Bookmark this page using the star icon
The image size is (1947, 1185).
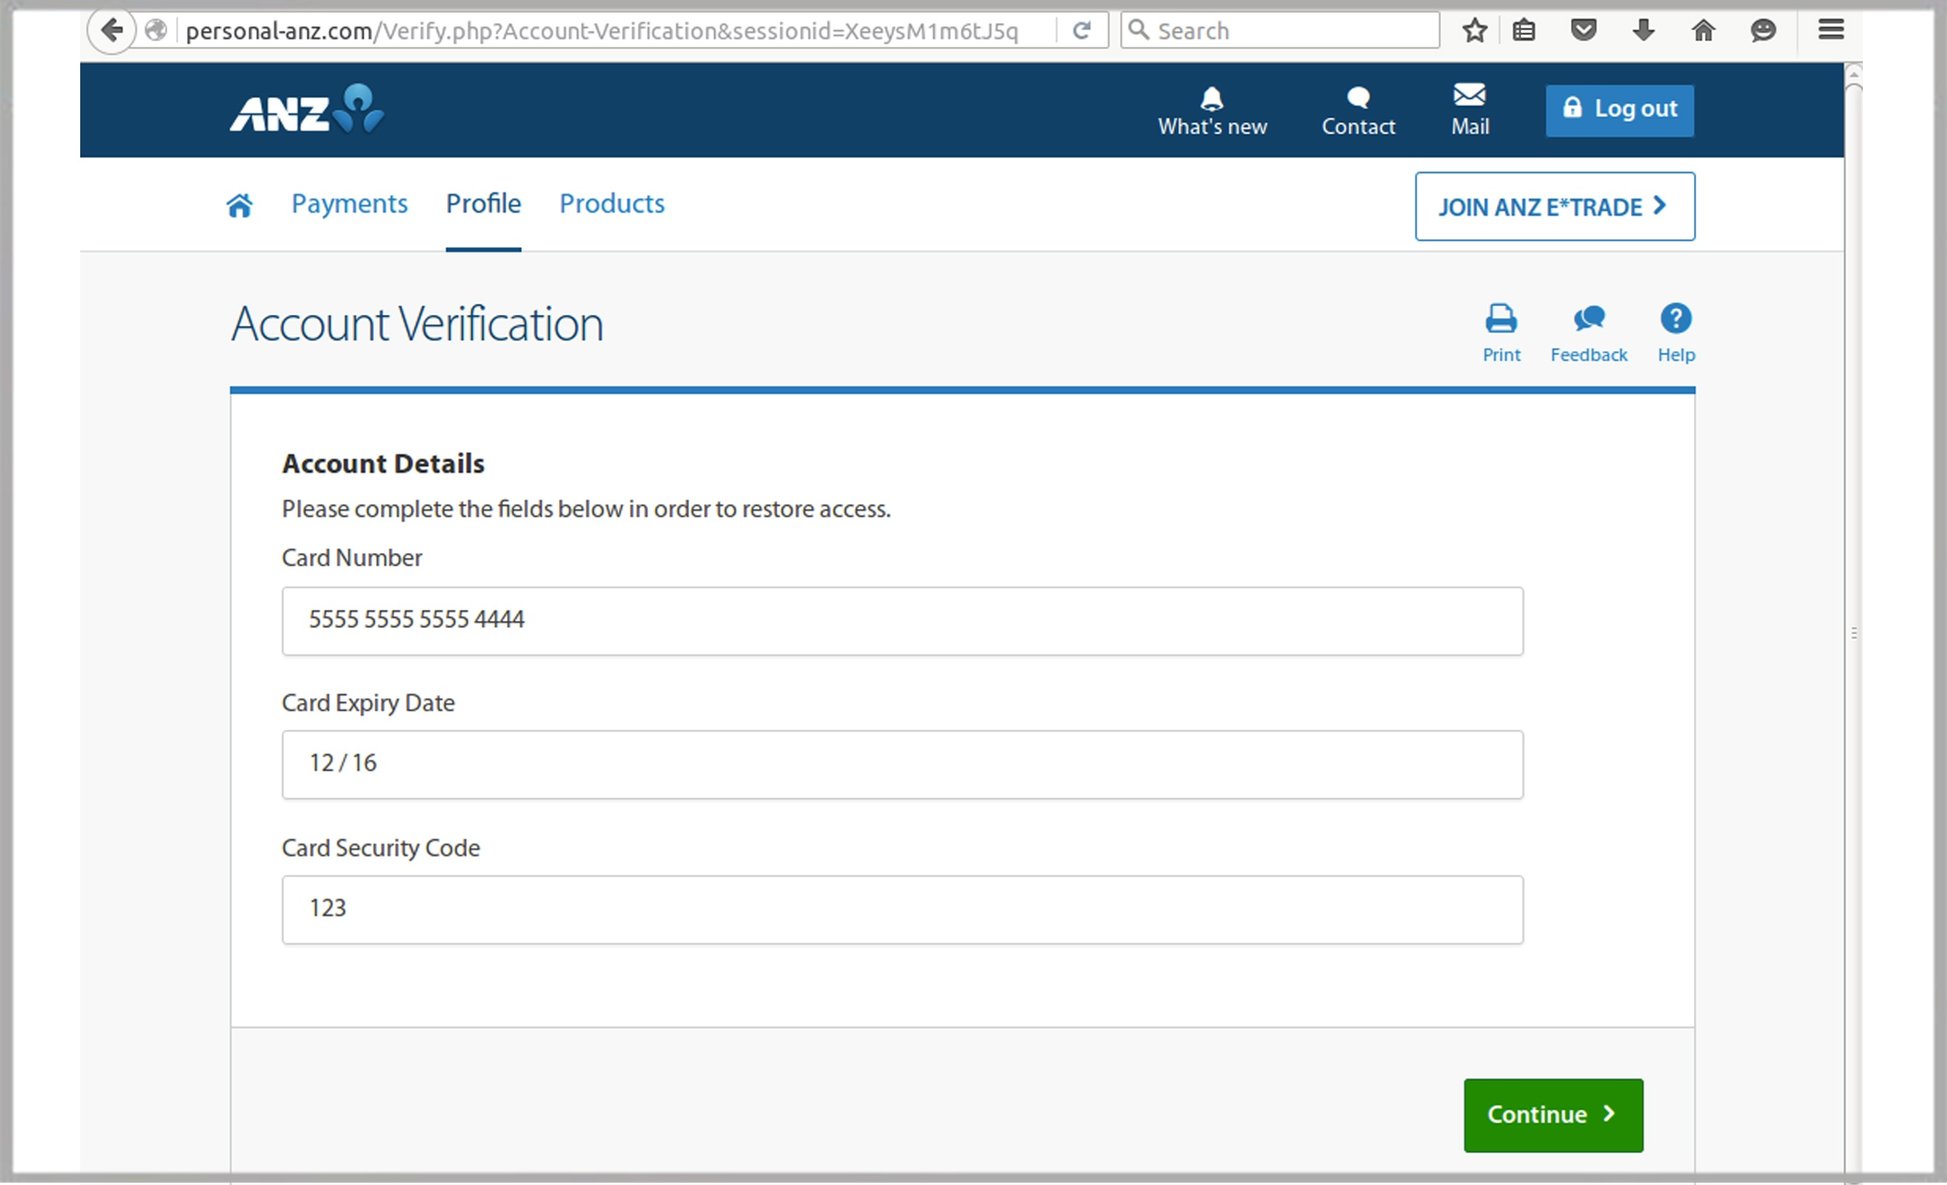pos(1474,30)
